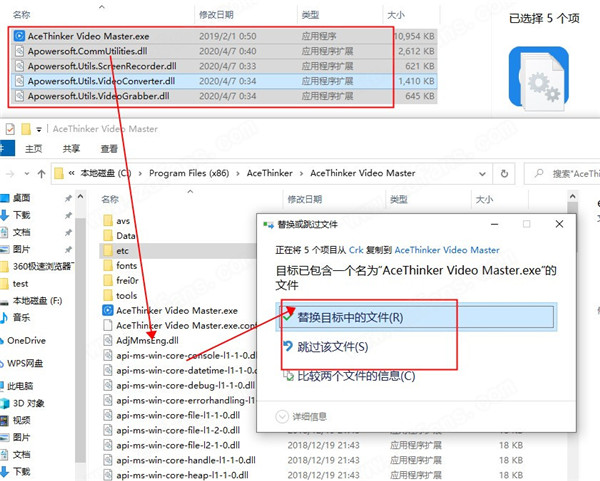
Task: Sort the Crk list by the 名称 column
Action: [21, 15]
